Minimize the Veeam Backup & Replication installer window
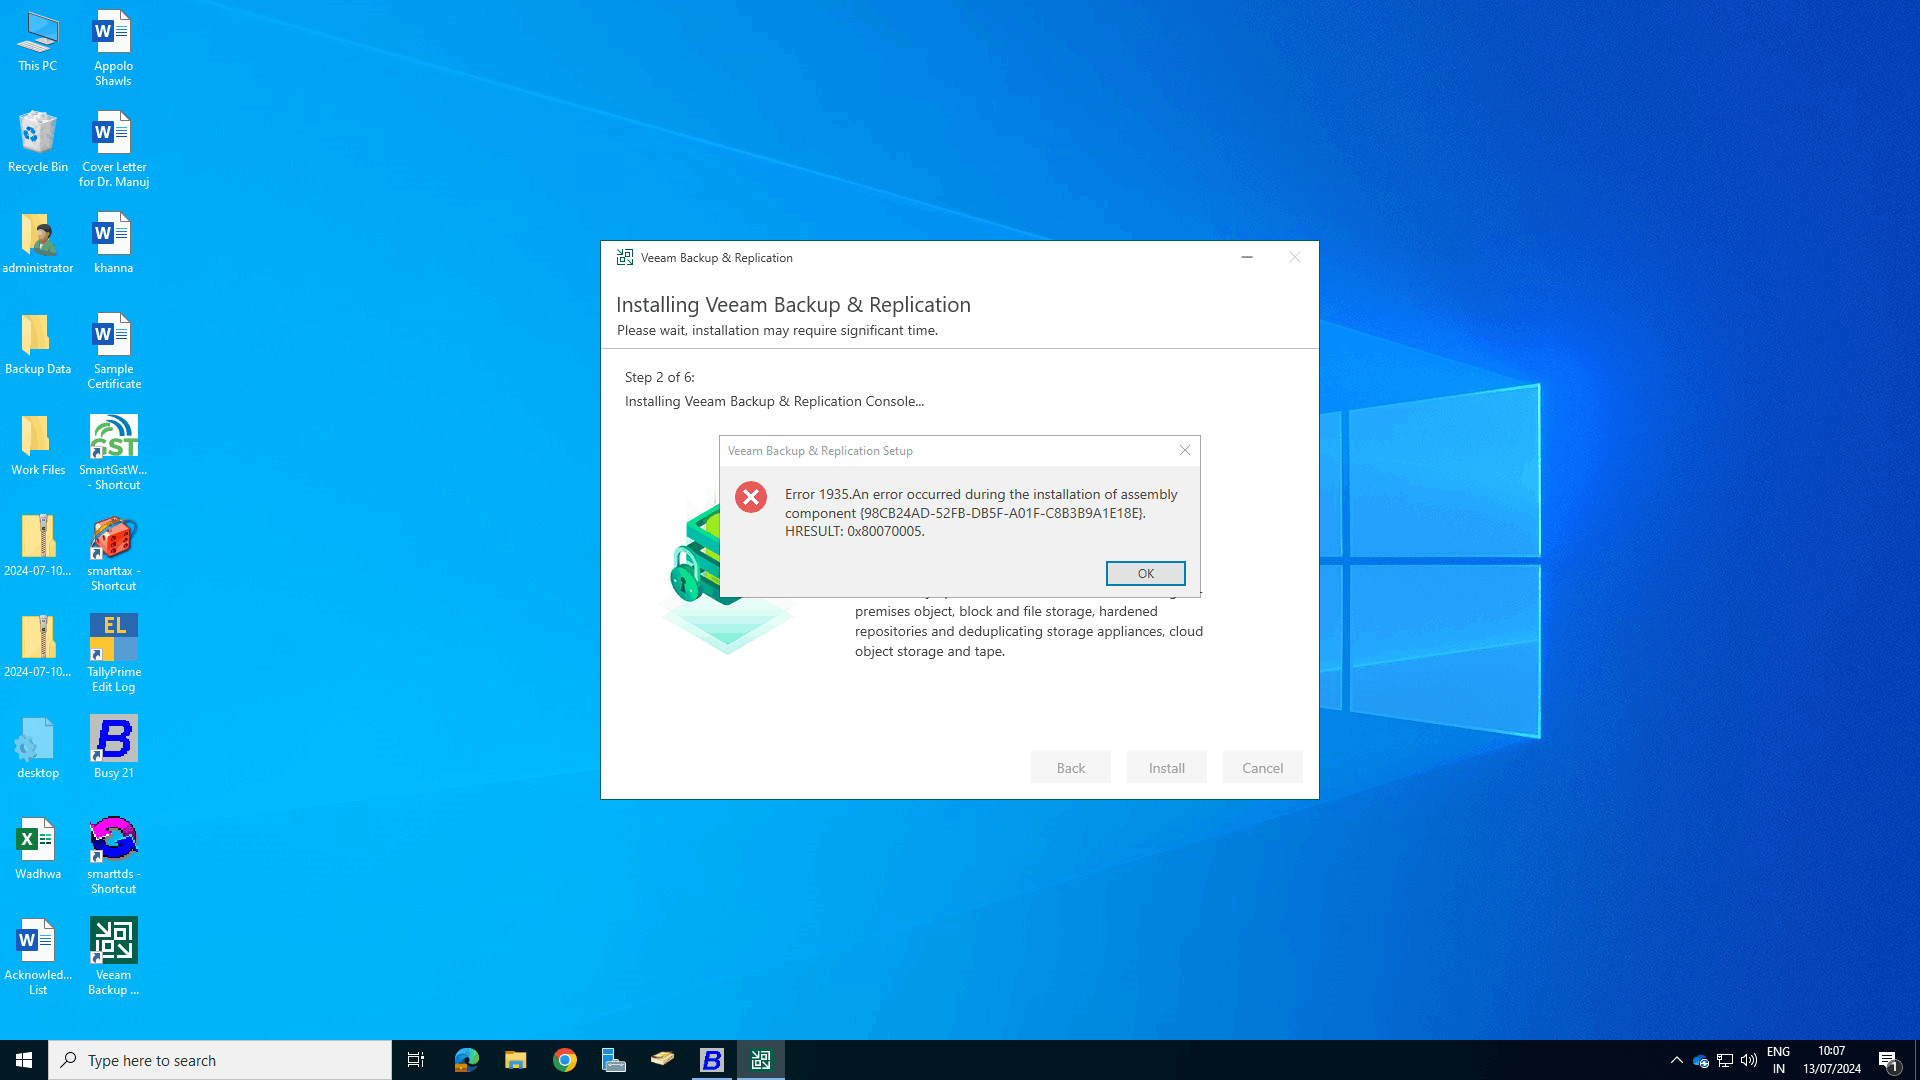The image size is (1920, 1080). coord(1247,257)
